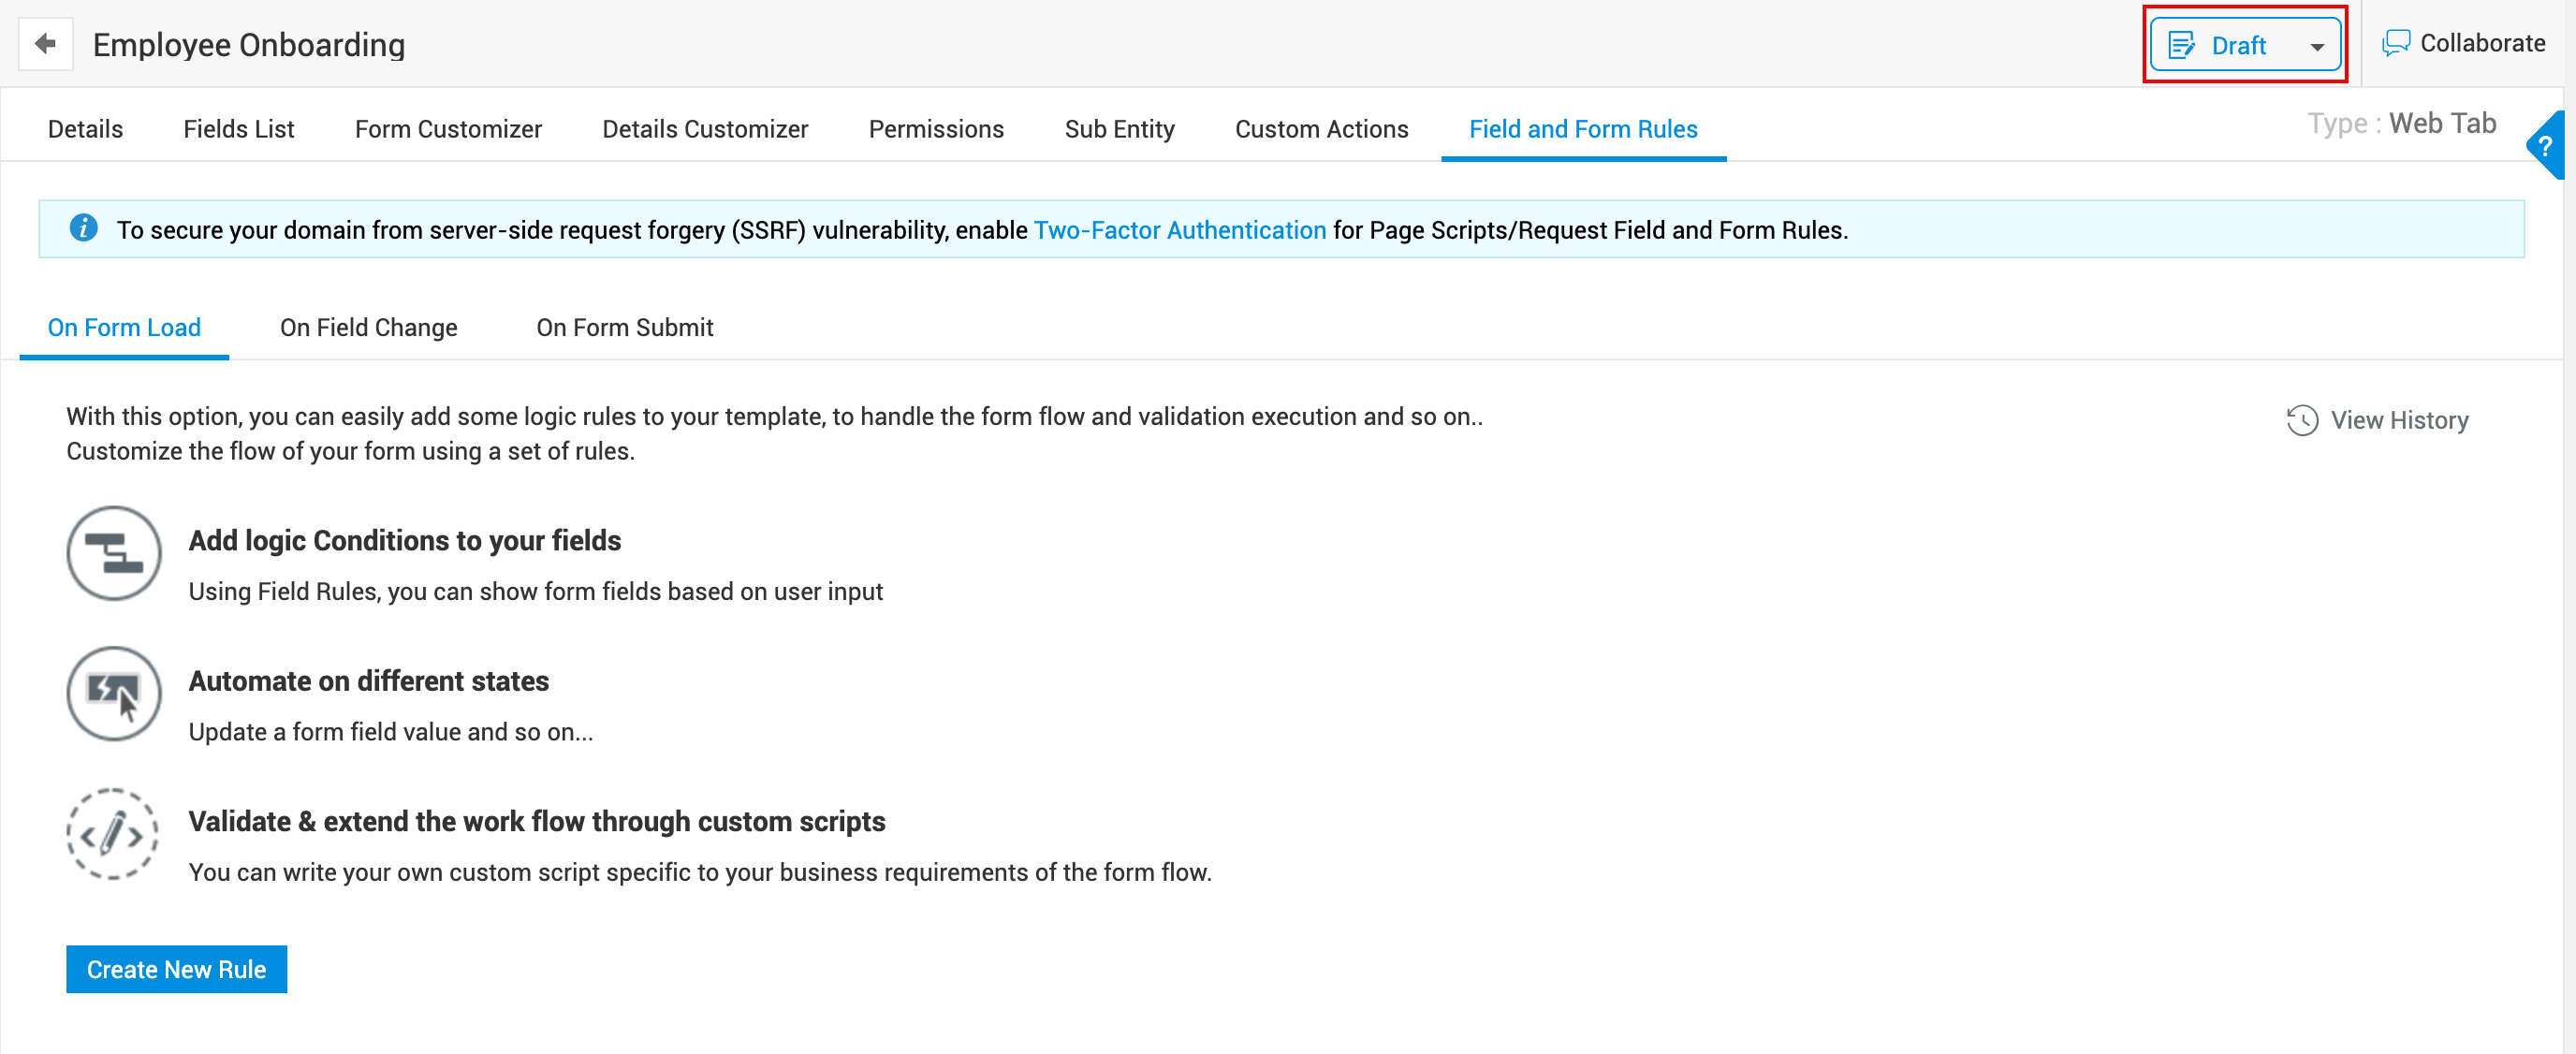Click the Collaborate chat icon

(x=2396, y=44)
